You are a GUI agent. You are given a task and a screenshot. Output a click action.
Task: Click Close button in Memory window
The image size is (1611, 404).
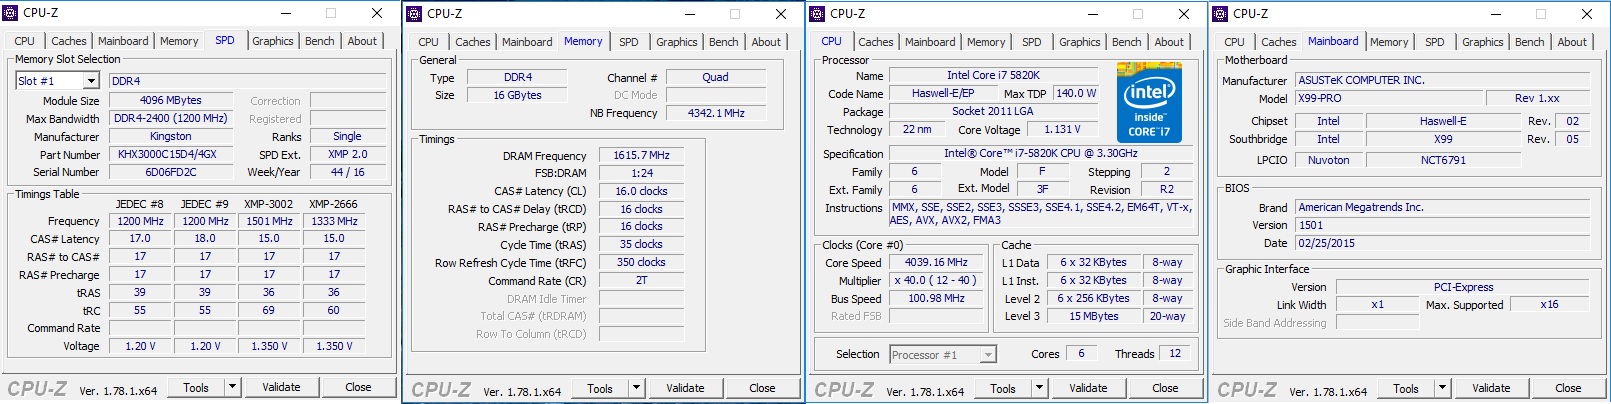762,388
